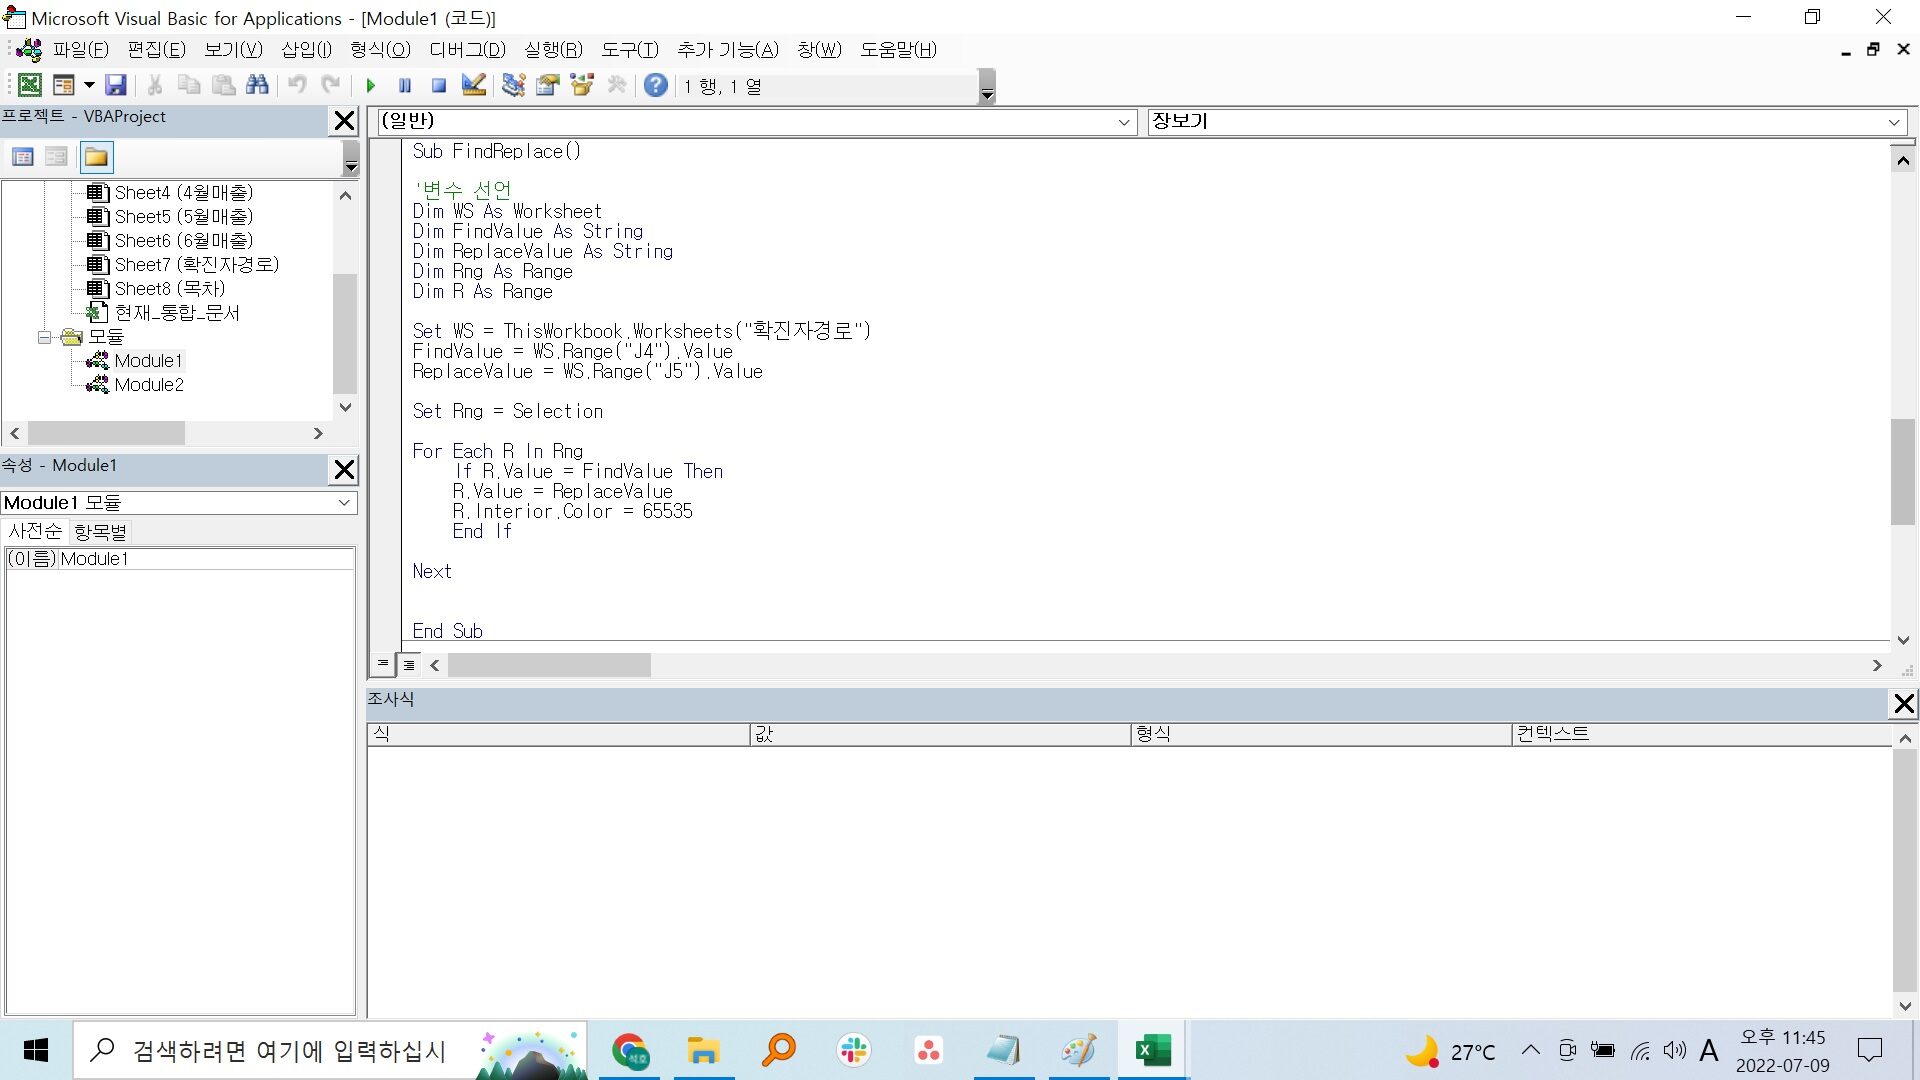Switch to procedure view button
1920x1080 pixels.
pos(383,664)
